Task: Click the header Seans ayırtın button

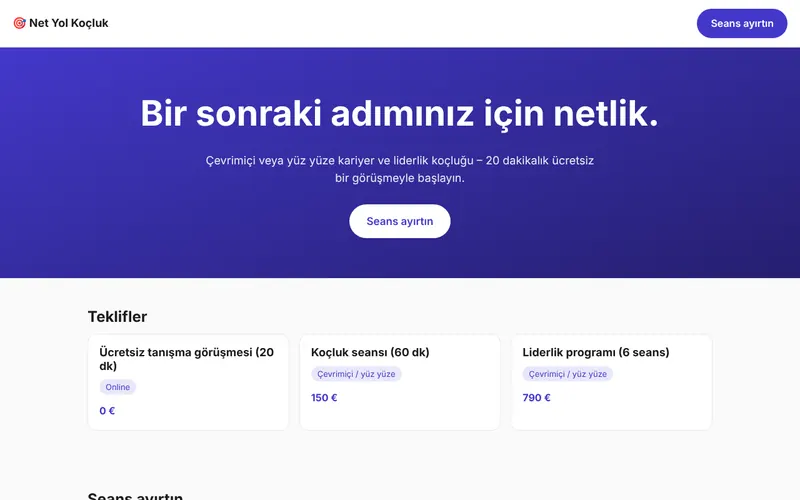Action: tap(742, 23)
